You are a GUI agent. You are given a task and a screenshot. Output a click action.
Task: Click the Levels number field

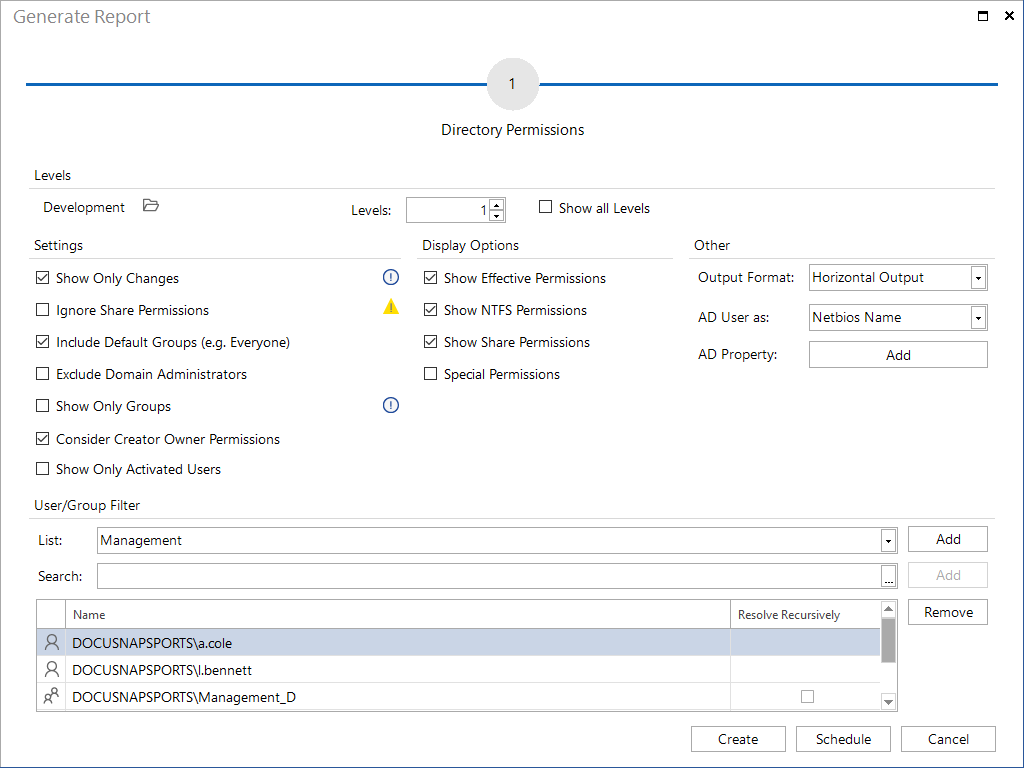[x=448, y=210]
